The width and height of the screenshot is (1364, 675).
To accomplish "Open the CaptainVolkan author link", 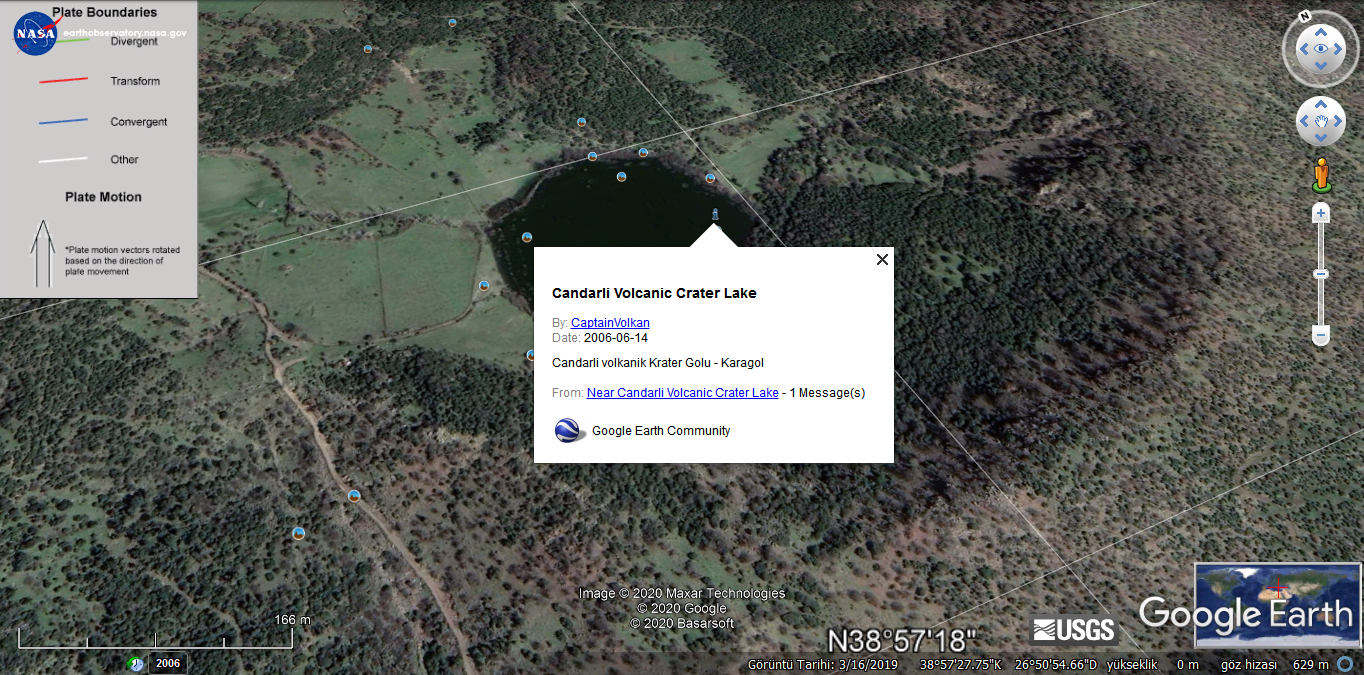I will [610, 322].
